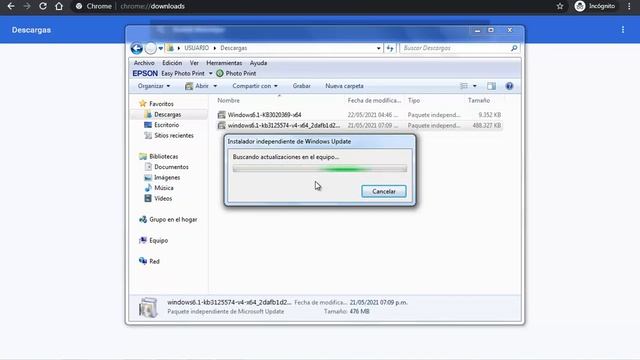Image resolution: width=640 pixels, height=360 pixels.
Task: Click Abrir toolbar button
Action: [197, 86]
